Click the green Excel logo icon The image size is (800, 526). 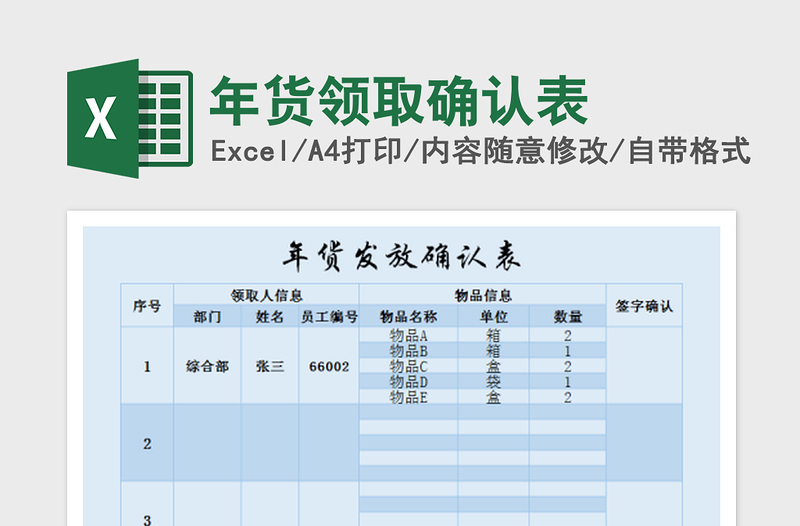tap(130, 118)
